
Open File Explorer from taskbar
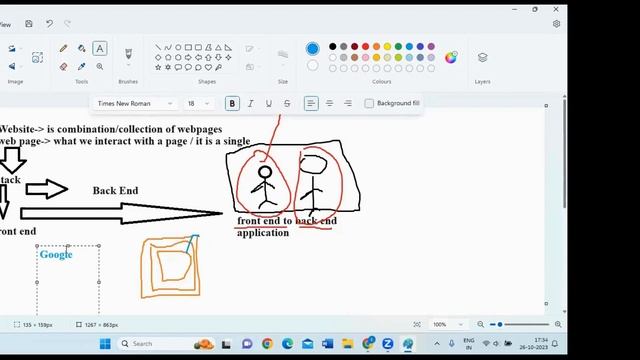click(x=347, y=344)
